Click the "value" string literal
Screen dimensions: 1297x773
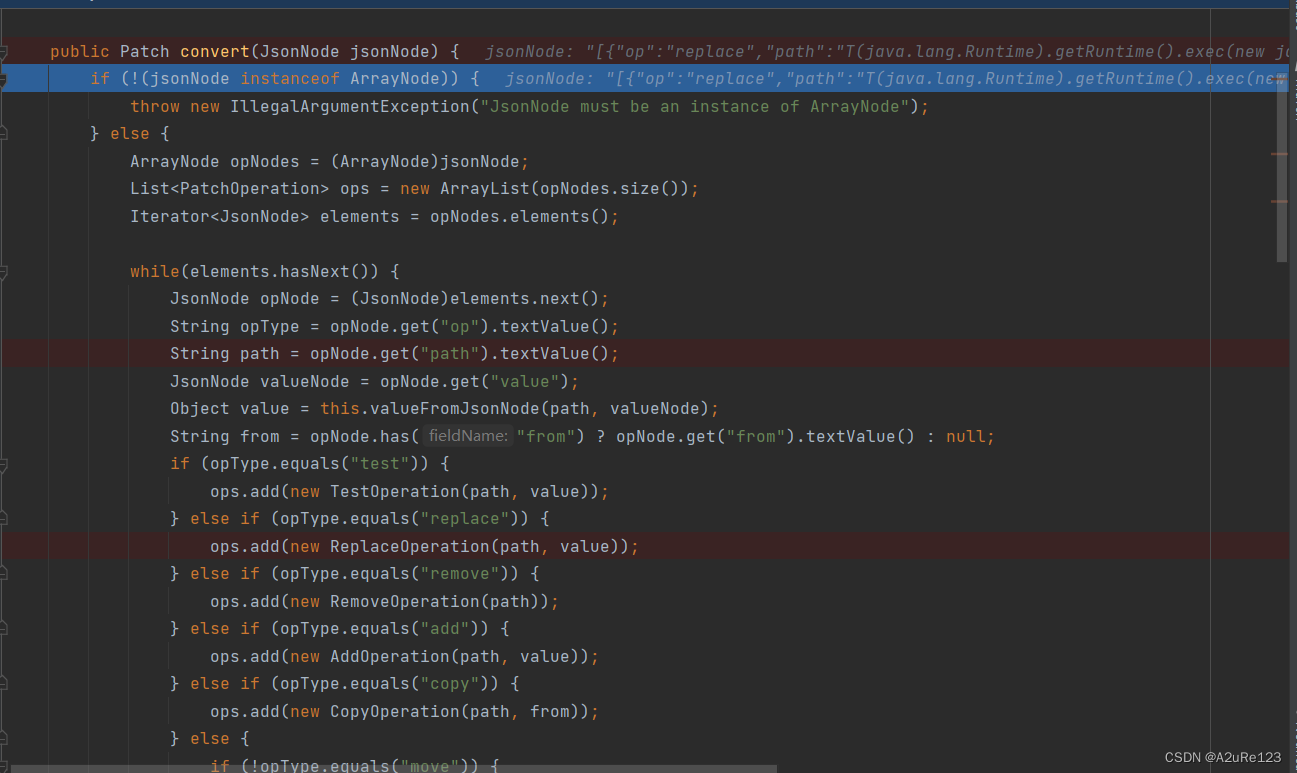(x=525, y=381)
